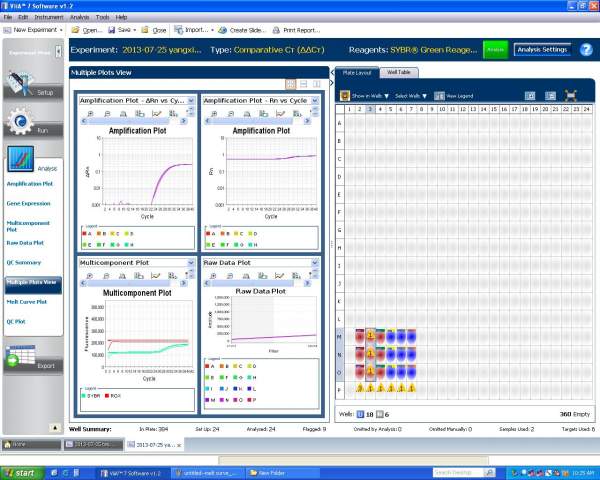Viewport: 600px width, 480px height.
Task: Switch to the Well Table tab
Action: click(399, 72)
